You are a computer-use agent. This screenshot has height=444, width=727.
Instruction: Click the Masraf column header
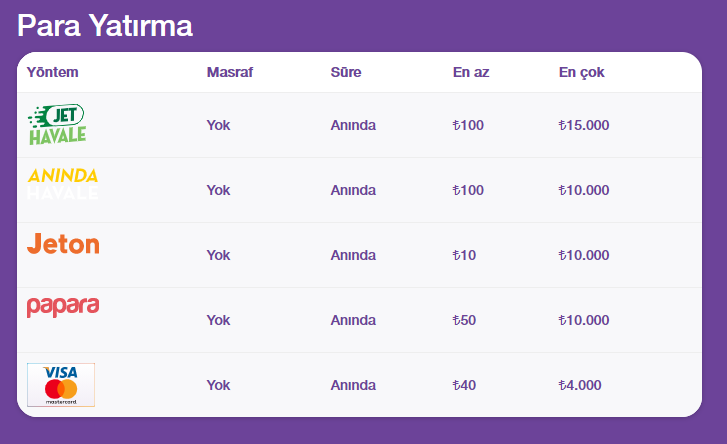point(230,72)
